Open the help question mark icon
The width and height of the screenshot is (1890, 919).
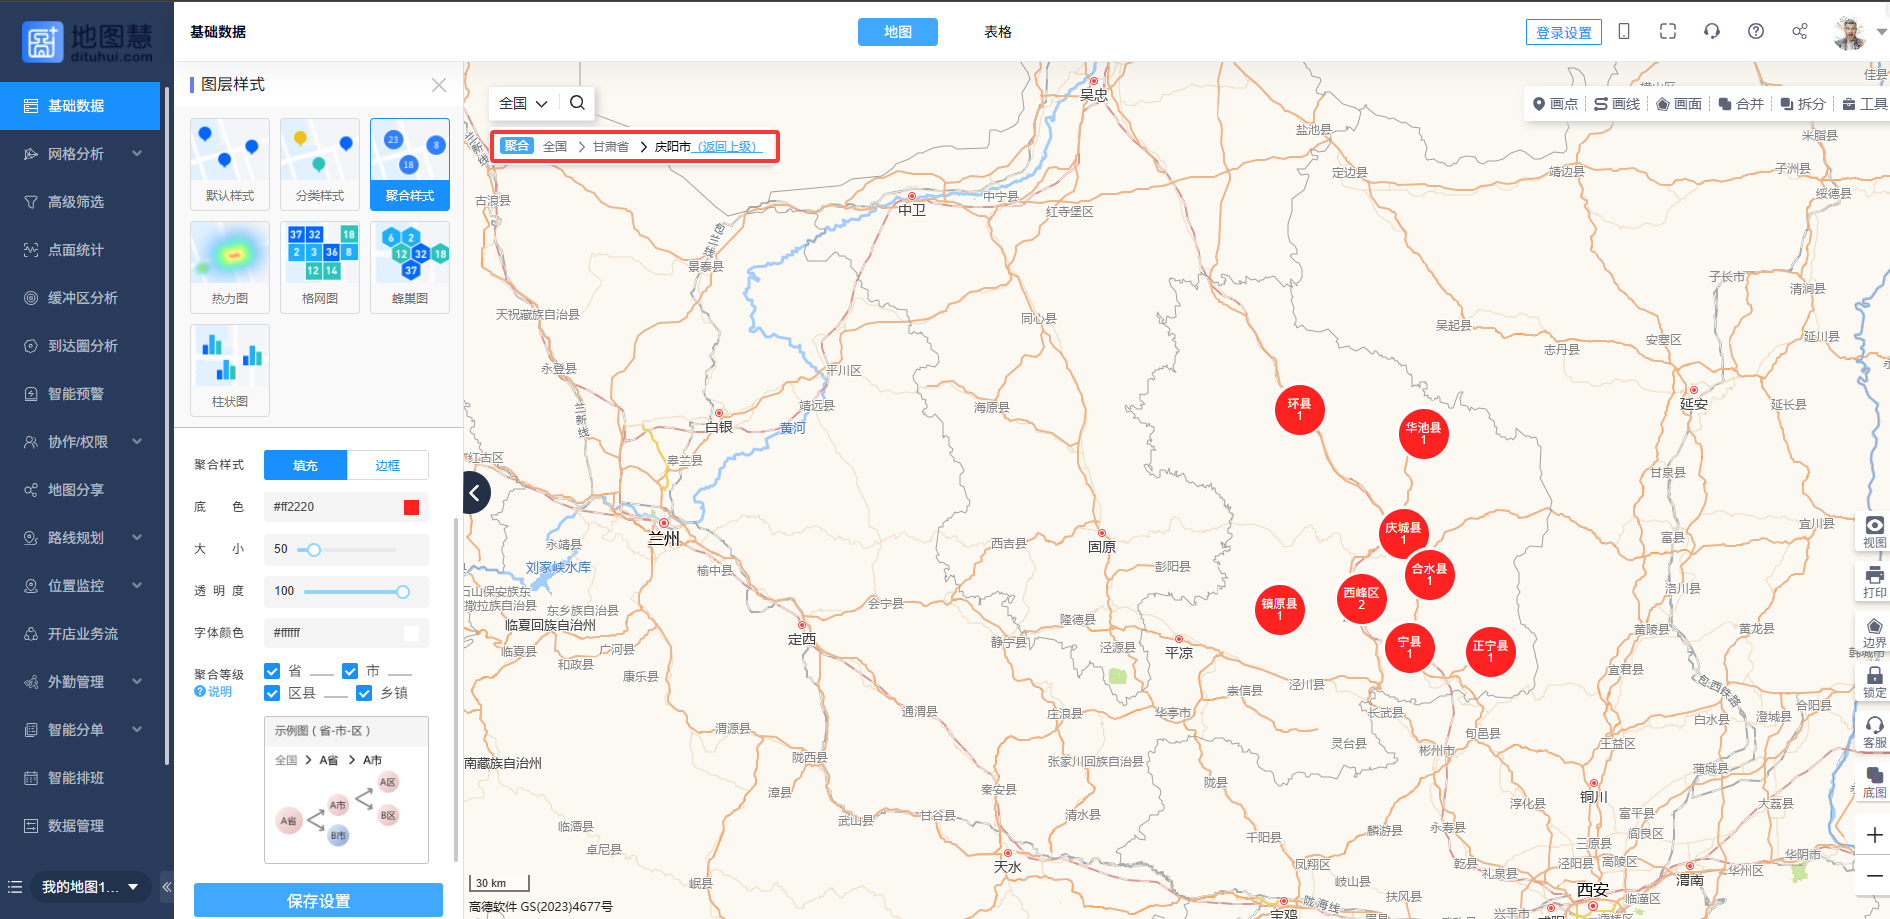click(x=1755, y=32)
